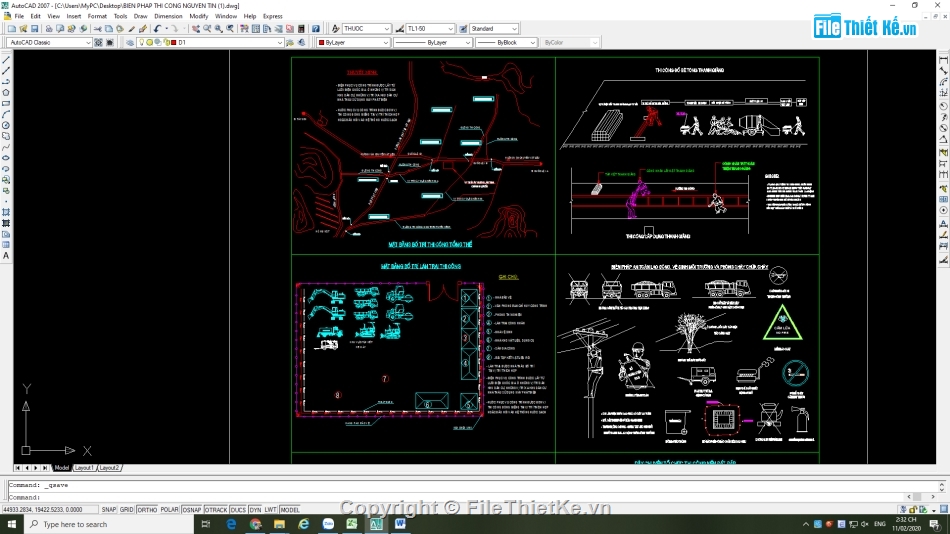
Task: Open the Text Style manager icon
Action: [335, 28]
